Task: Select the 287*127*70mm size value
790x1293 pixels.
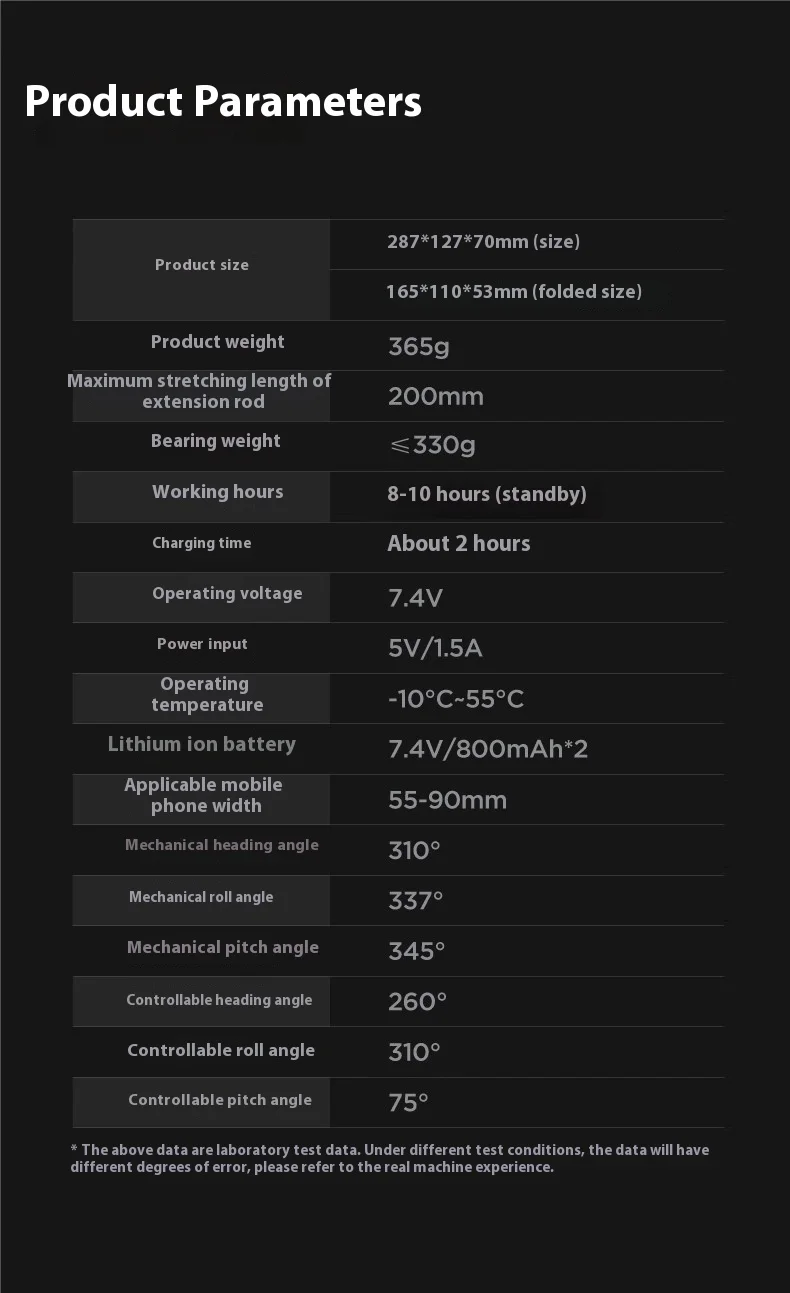Action: tap(483, 241)
